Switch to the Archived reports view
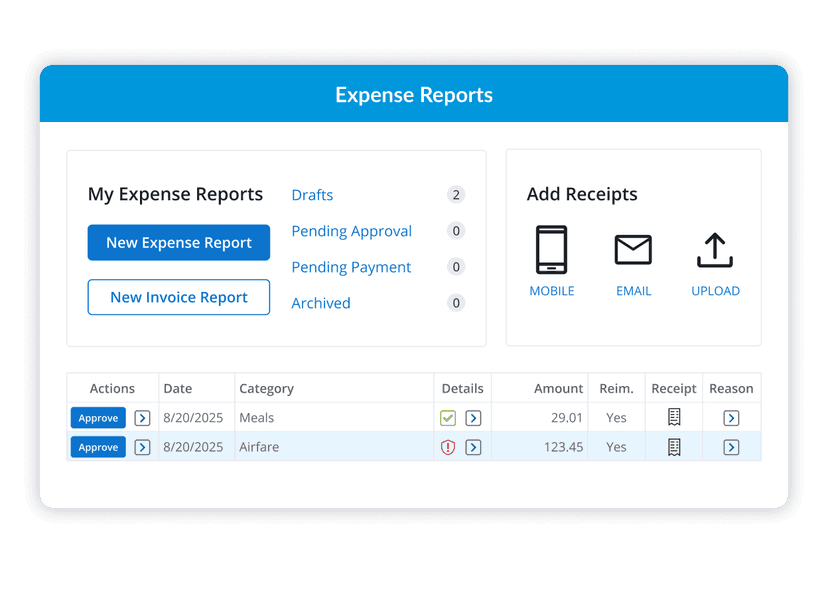 tap(320, 303)
